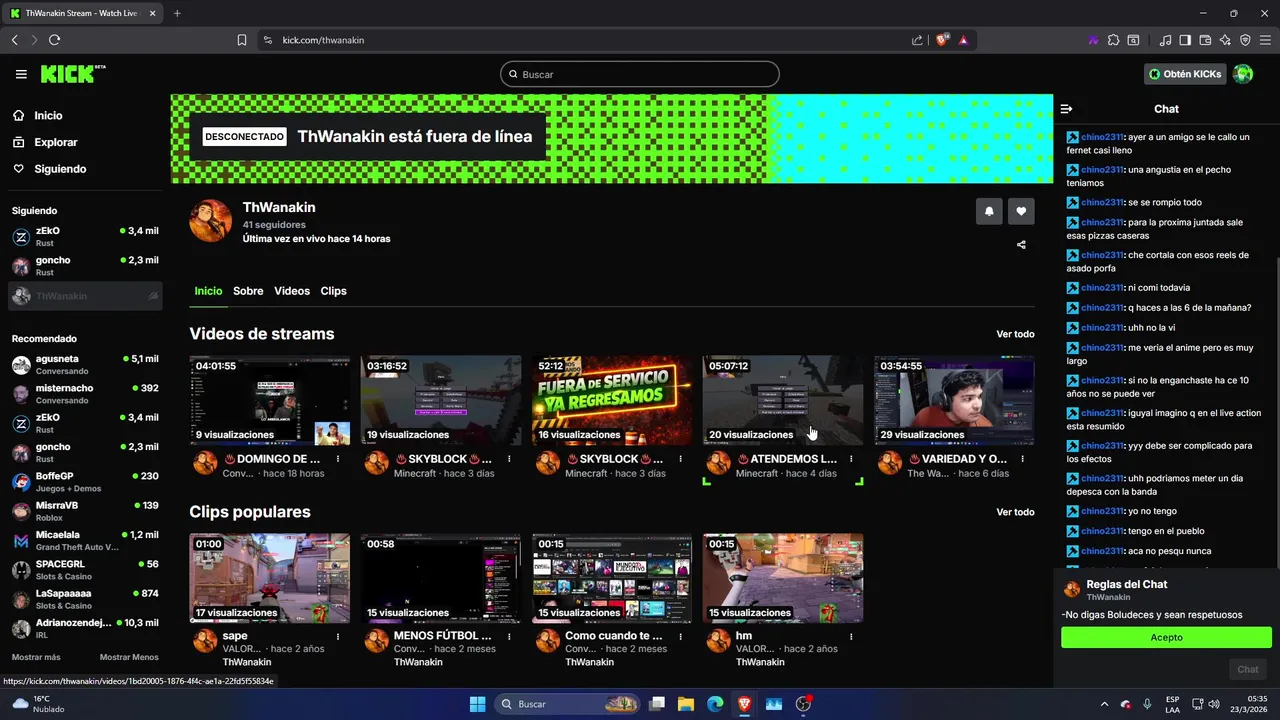Image resolution: width=1280 pixels, height=720 pixels.
Task: Open Explorar in the sidebar
Action: tap(55, 142)
